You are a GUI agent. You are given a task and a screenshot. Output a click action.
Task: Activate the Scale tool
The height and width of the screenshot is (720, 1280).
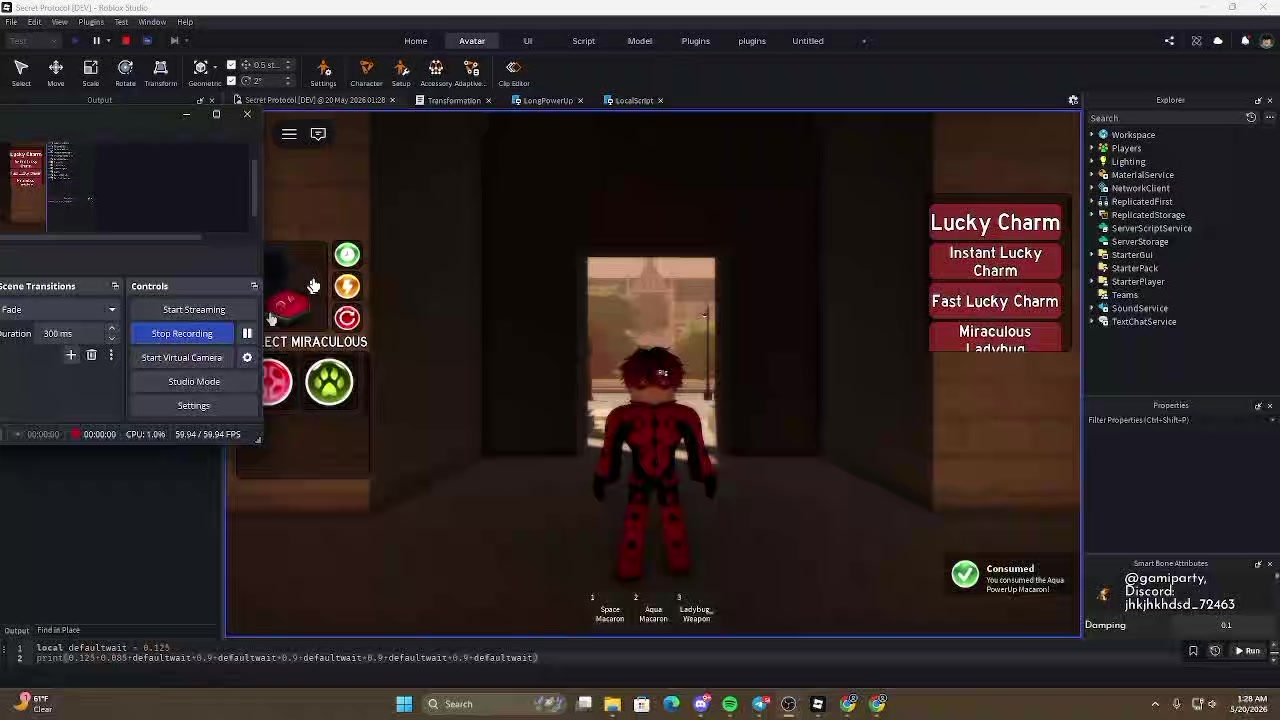(90, 73)
